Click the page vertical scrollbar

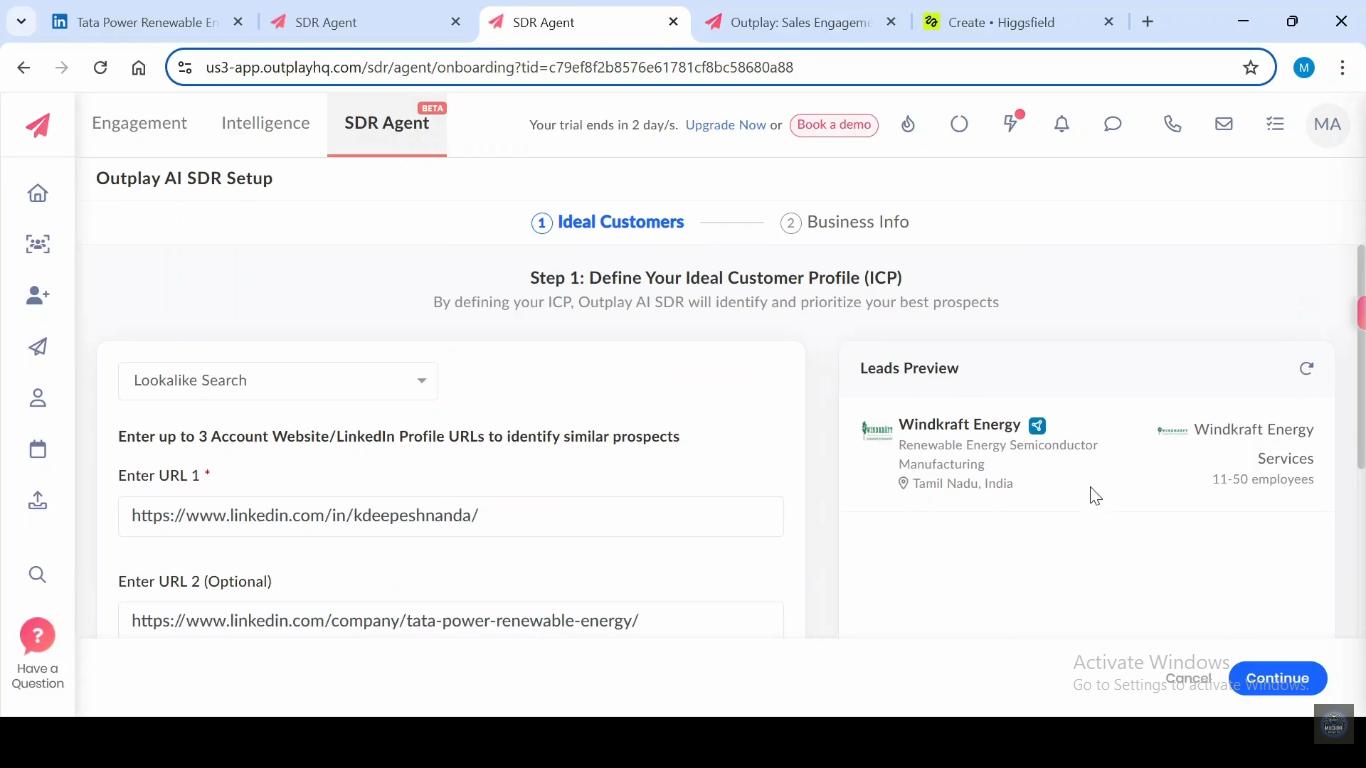(x=1360, y=357)
